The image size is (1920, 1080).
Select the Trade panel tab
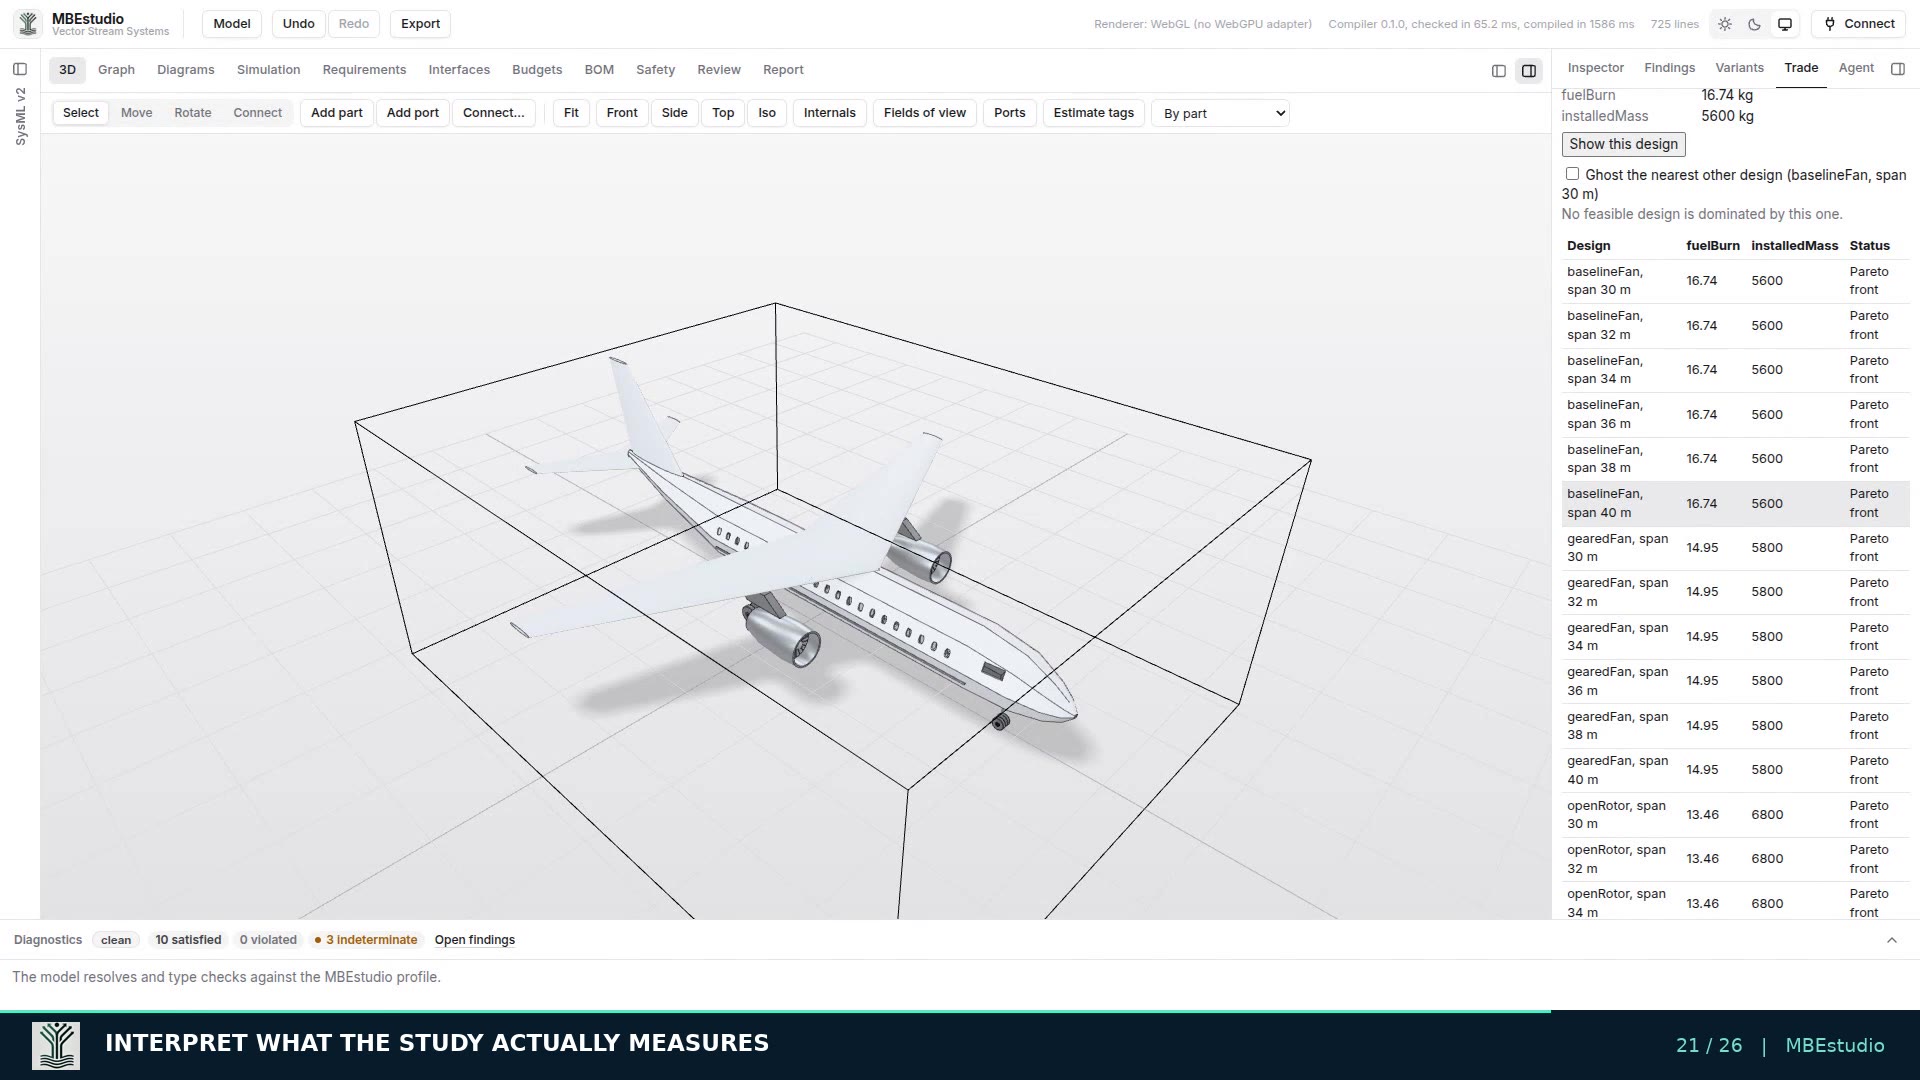point(1801,68)
